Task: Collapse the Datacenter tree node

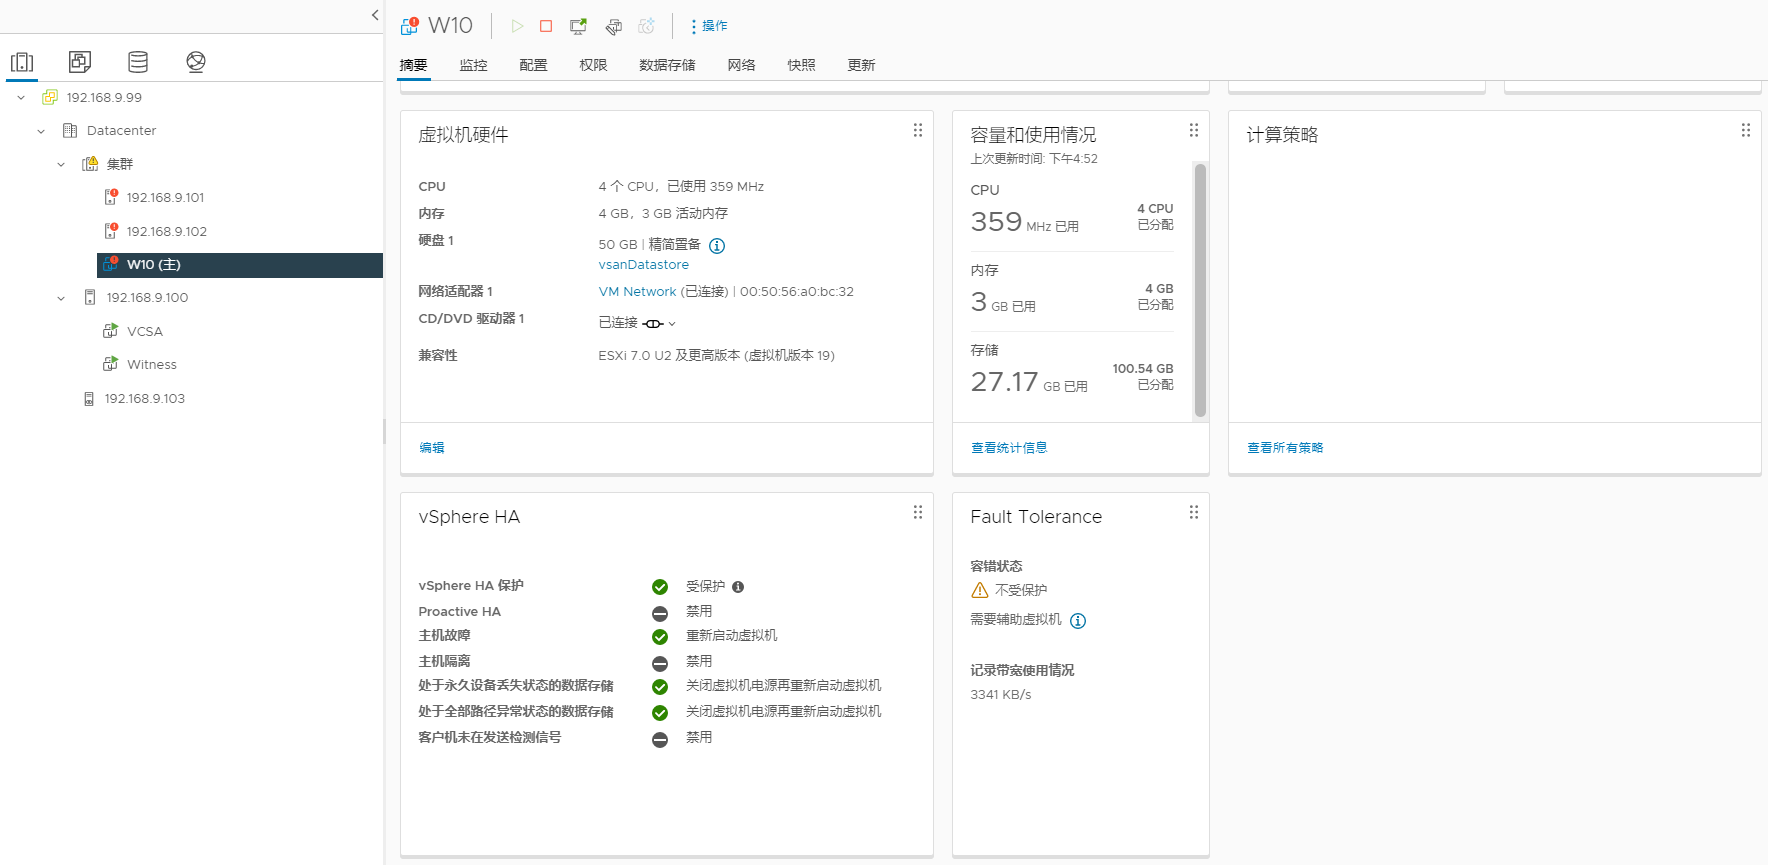Action: pos(41,131)
